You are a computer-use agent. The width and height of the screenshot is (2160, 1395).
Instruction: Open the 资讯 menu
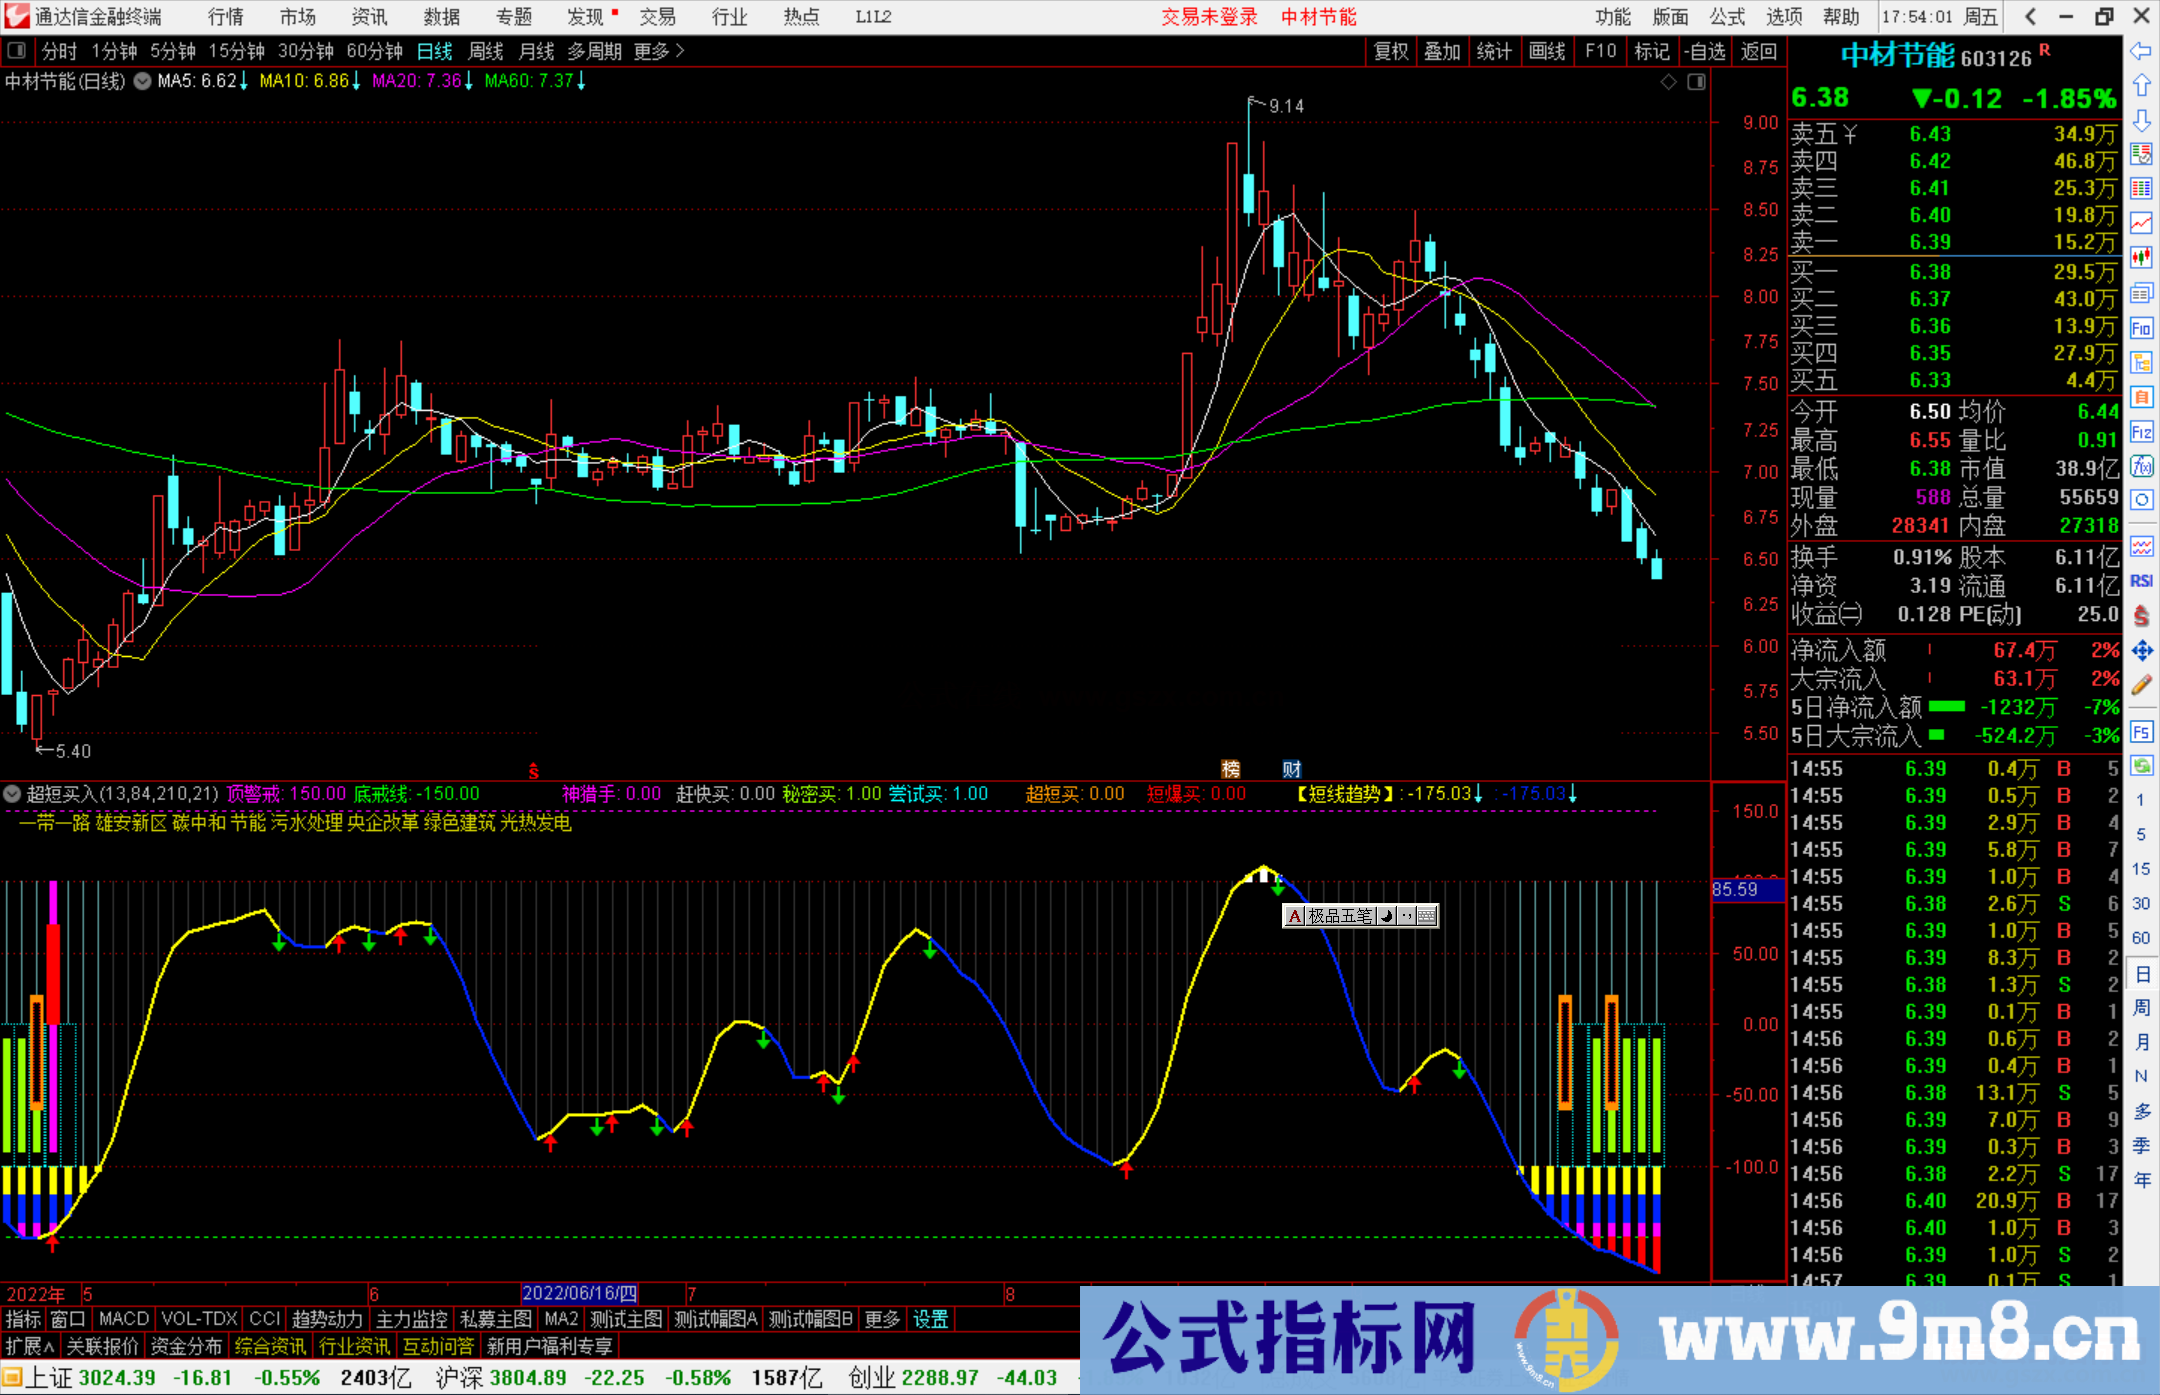[370, 17]
